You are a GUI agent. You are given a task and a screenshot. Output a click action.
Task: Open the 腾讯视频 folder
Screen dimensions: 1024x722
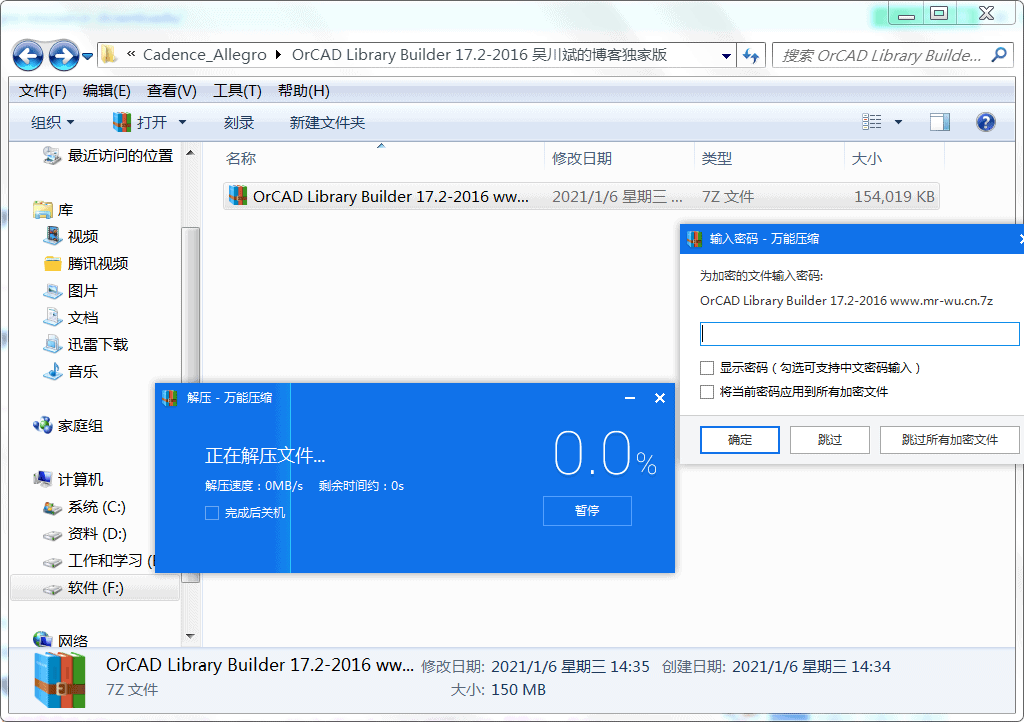point(86,264)
